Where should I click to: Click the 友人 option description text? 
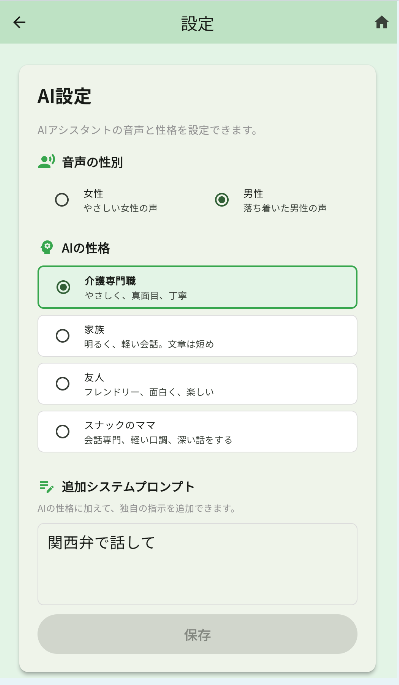click(149, 392)
